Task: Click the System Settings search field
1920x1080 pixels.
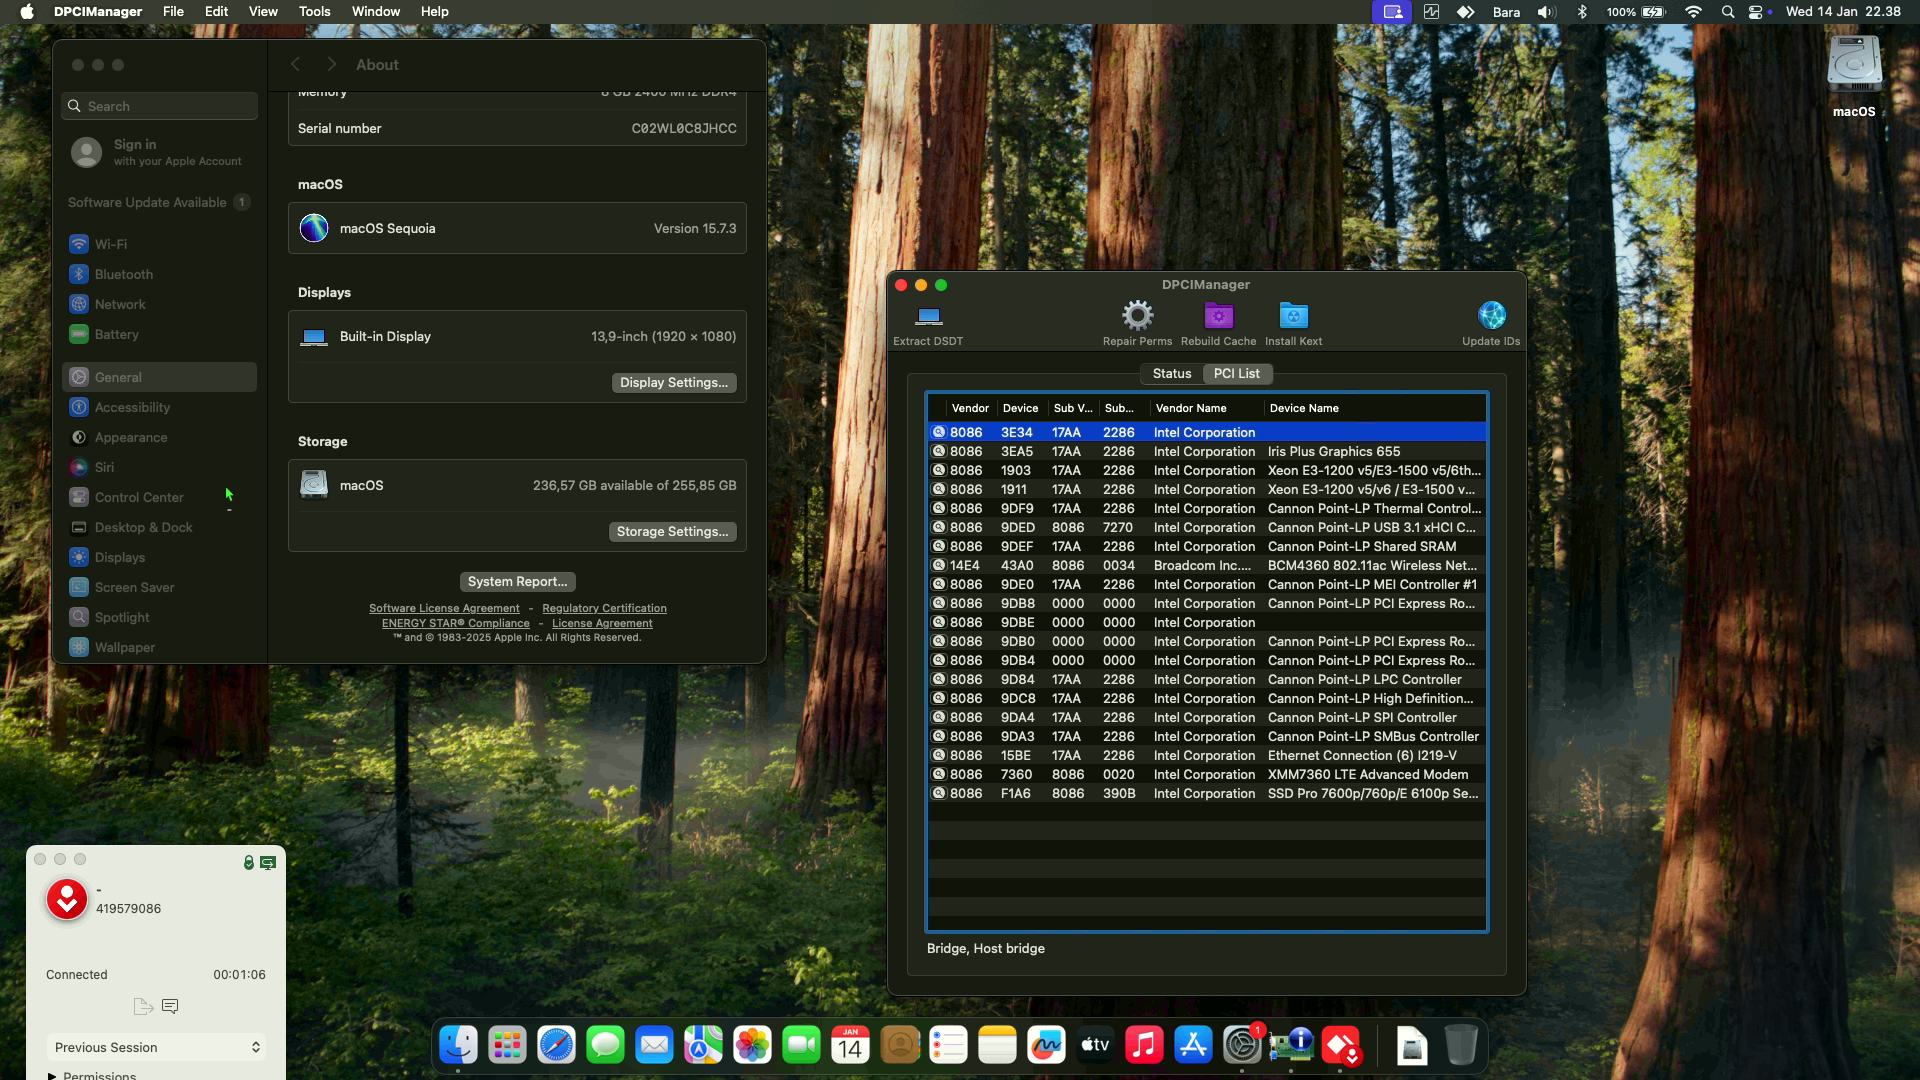Action: tap(160, 106)
